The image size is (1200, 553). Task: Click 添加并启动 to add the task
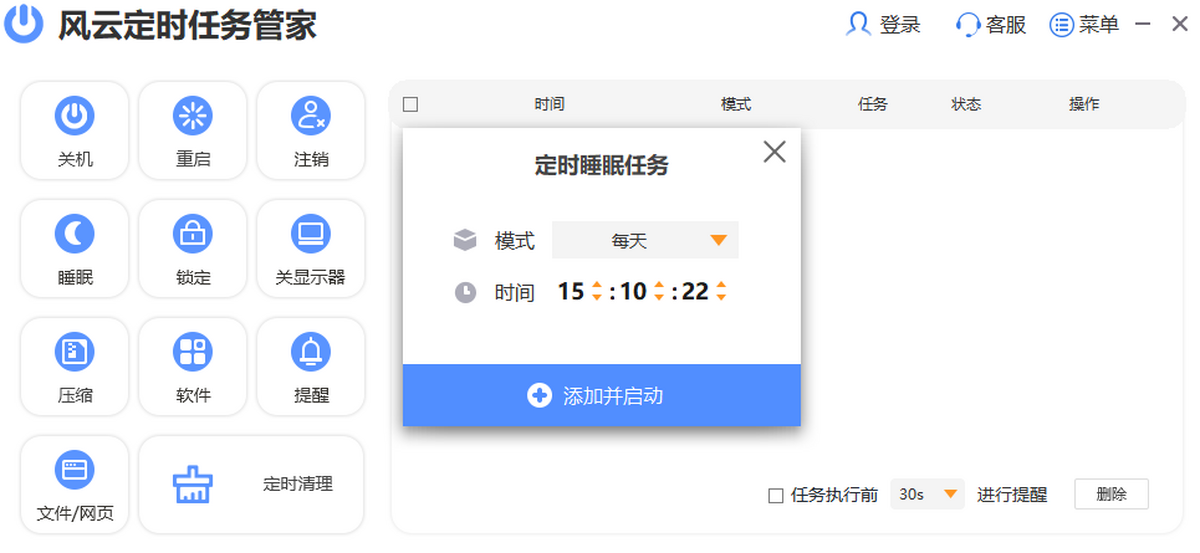click(601, 395)
